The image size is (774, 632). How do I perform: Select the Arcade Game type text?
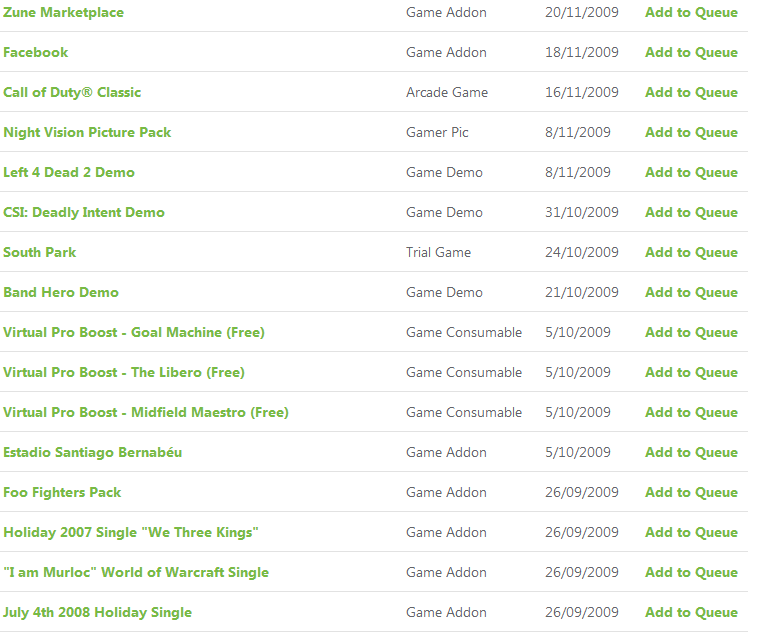(447, 92)
